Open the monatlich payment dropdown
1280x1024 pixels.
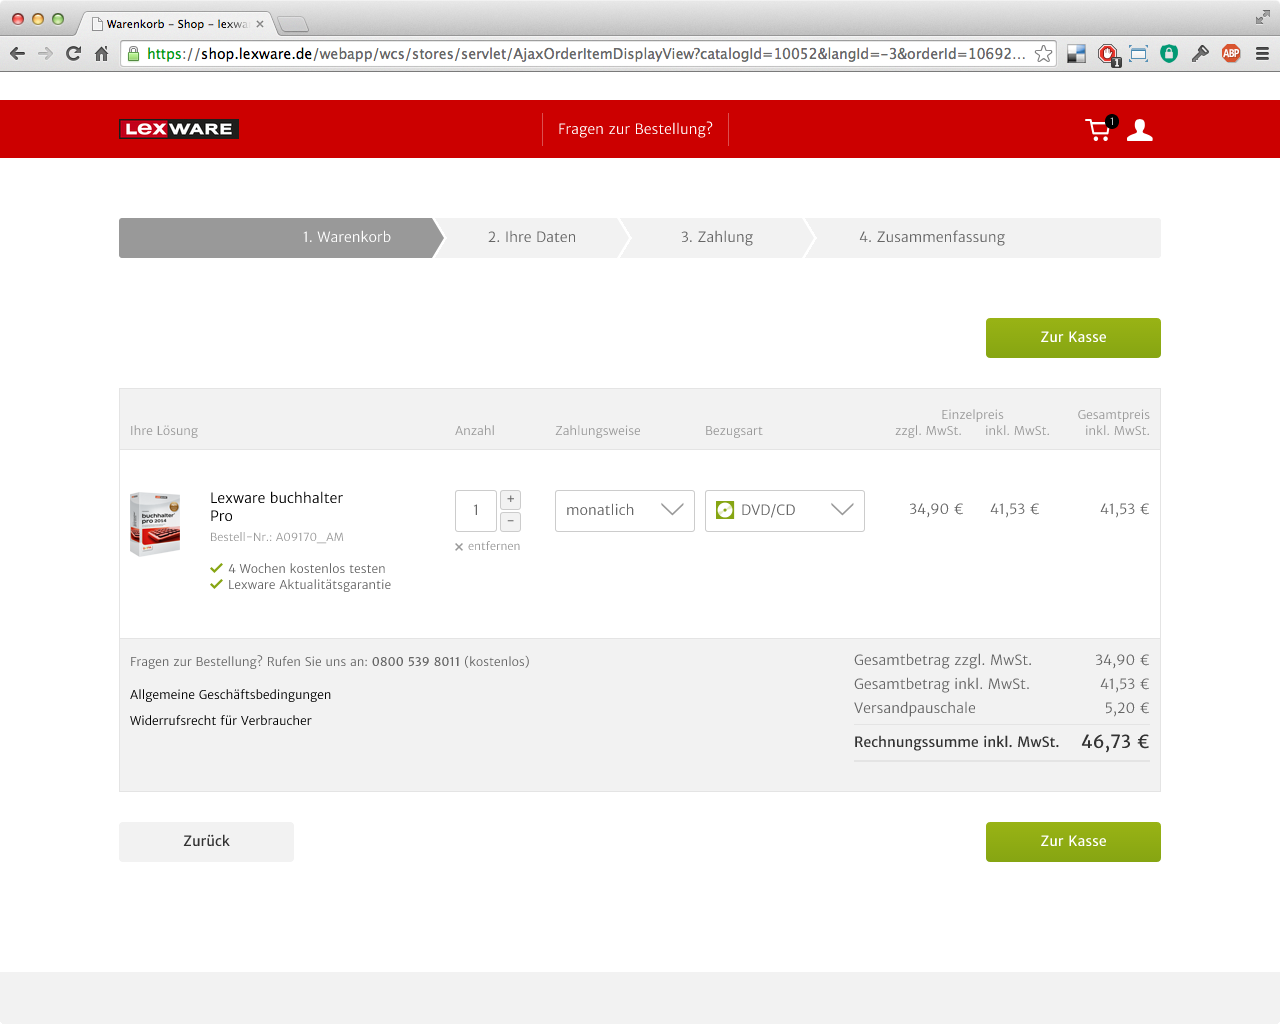625,511
